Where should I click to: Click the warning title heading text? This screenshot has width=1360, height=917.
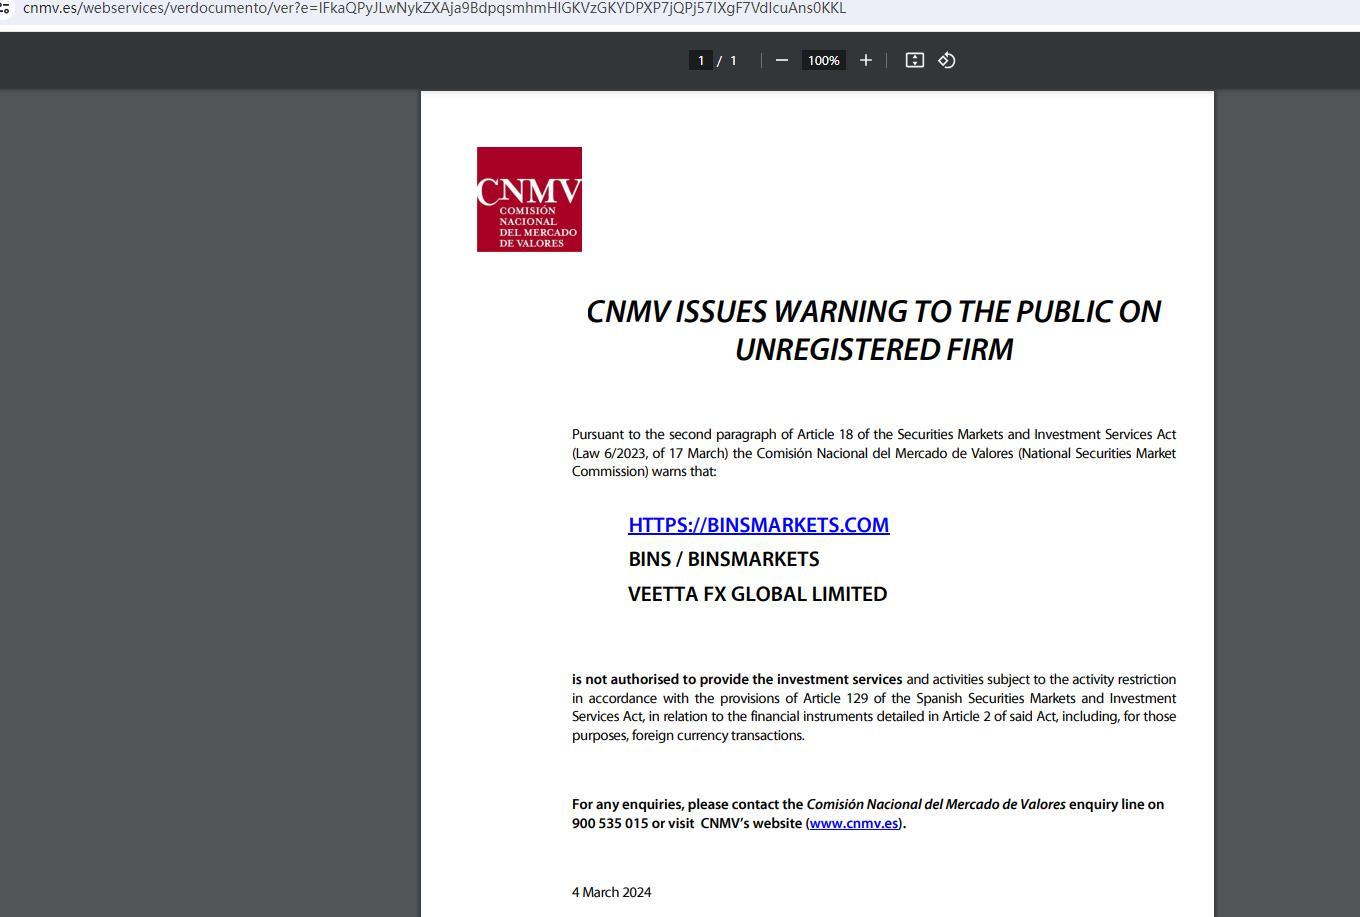873,330
